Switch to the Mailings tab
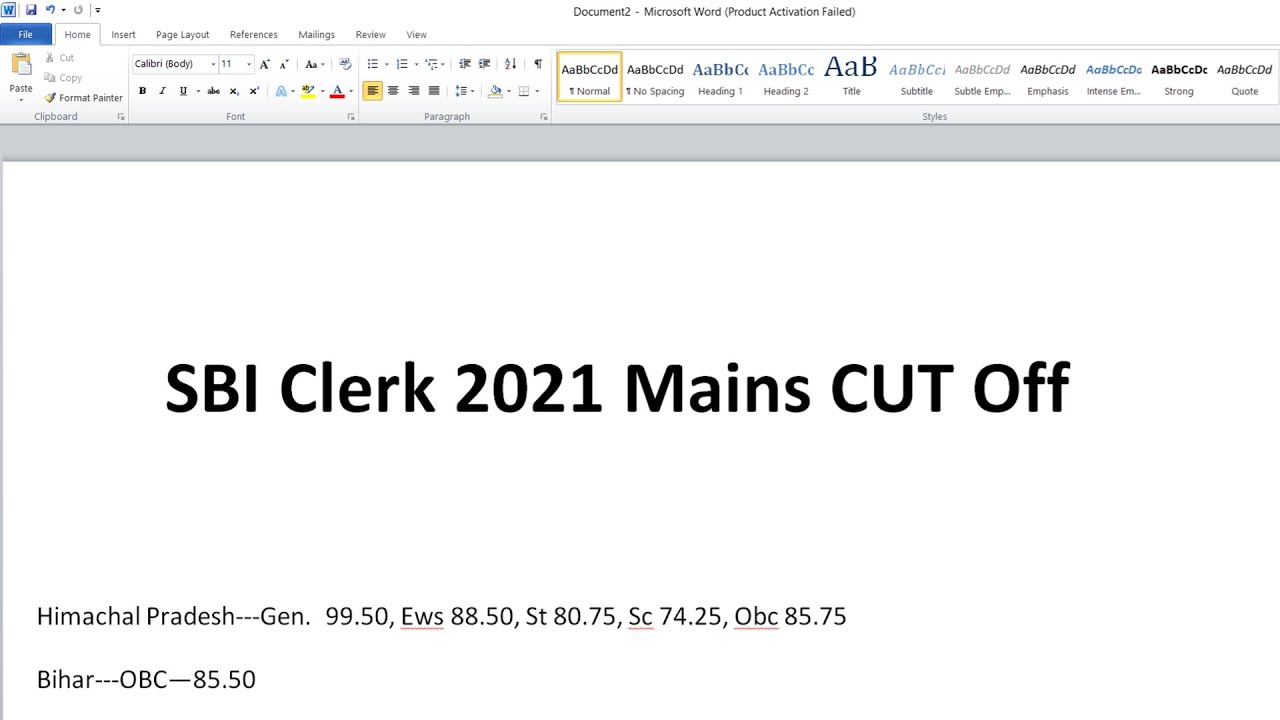 pyautogui.click(x=317, y=35)
